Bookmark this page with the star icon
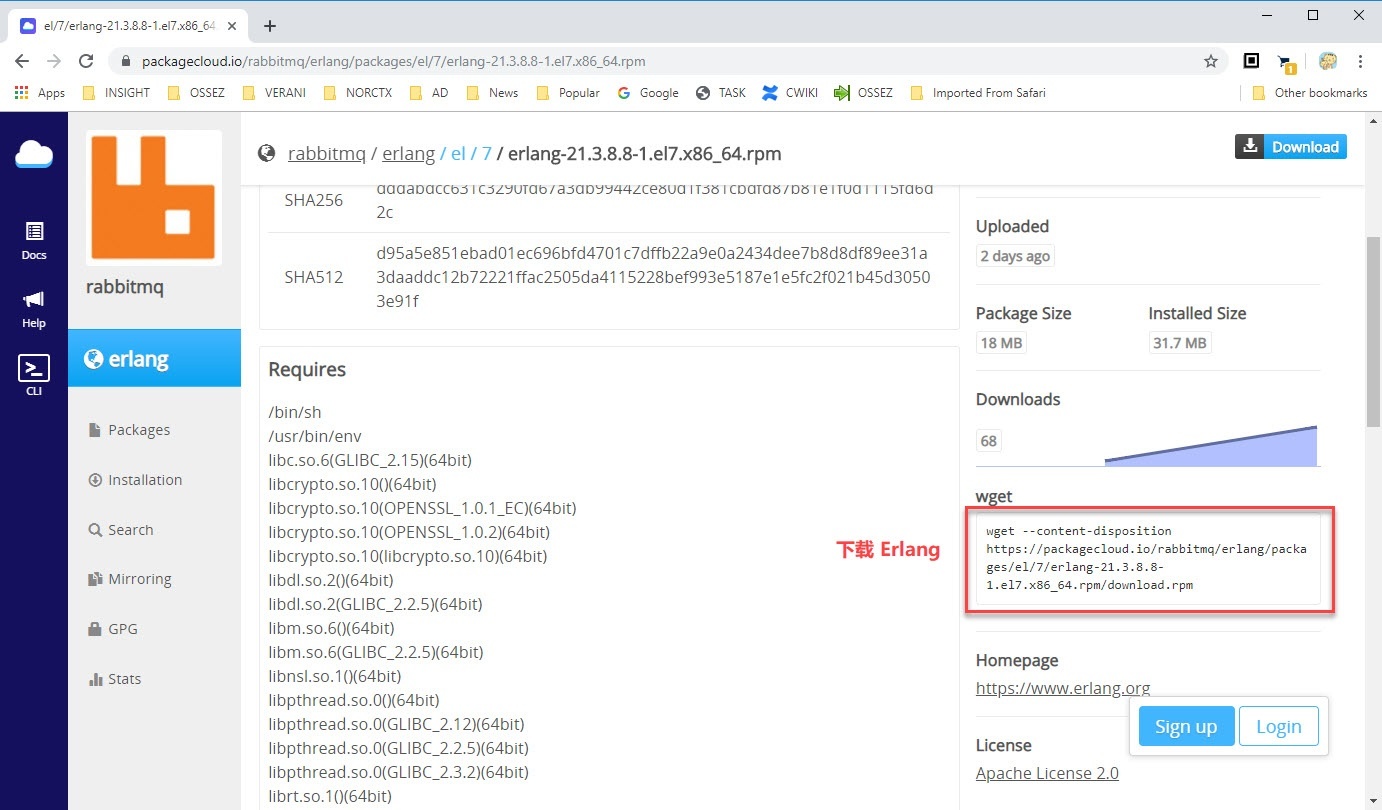 pyautogui.click(x=1211, y=61)
